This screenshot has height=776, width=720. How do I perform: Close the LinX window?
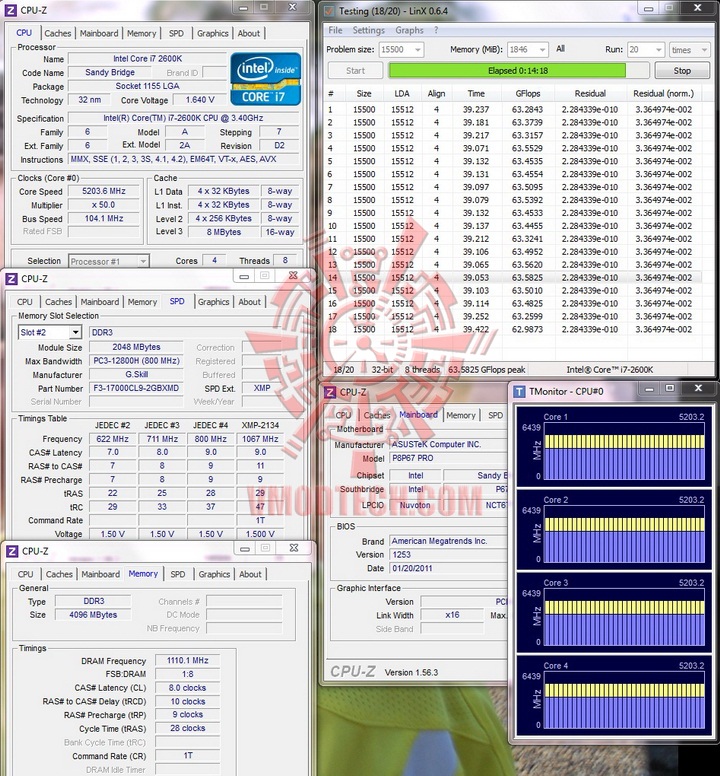point(697,8)
